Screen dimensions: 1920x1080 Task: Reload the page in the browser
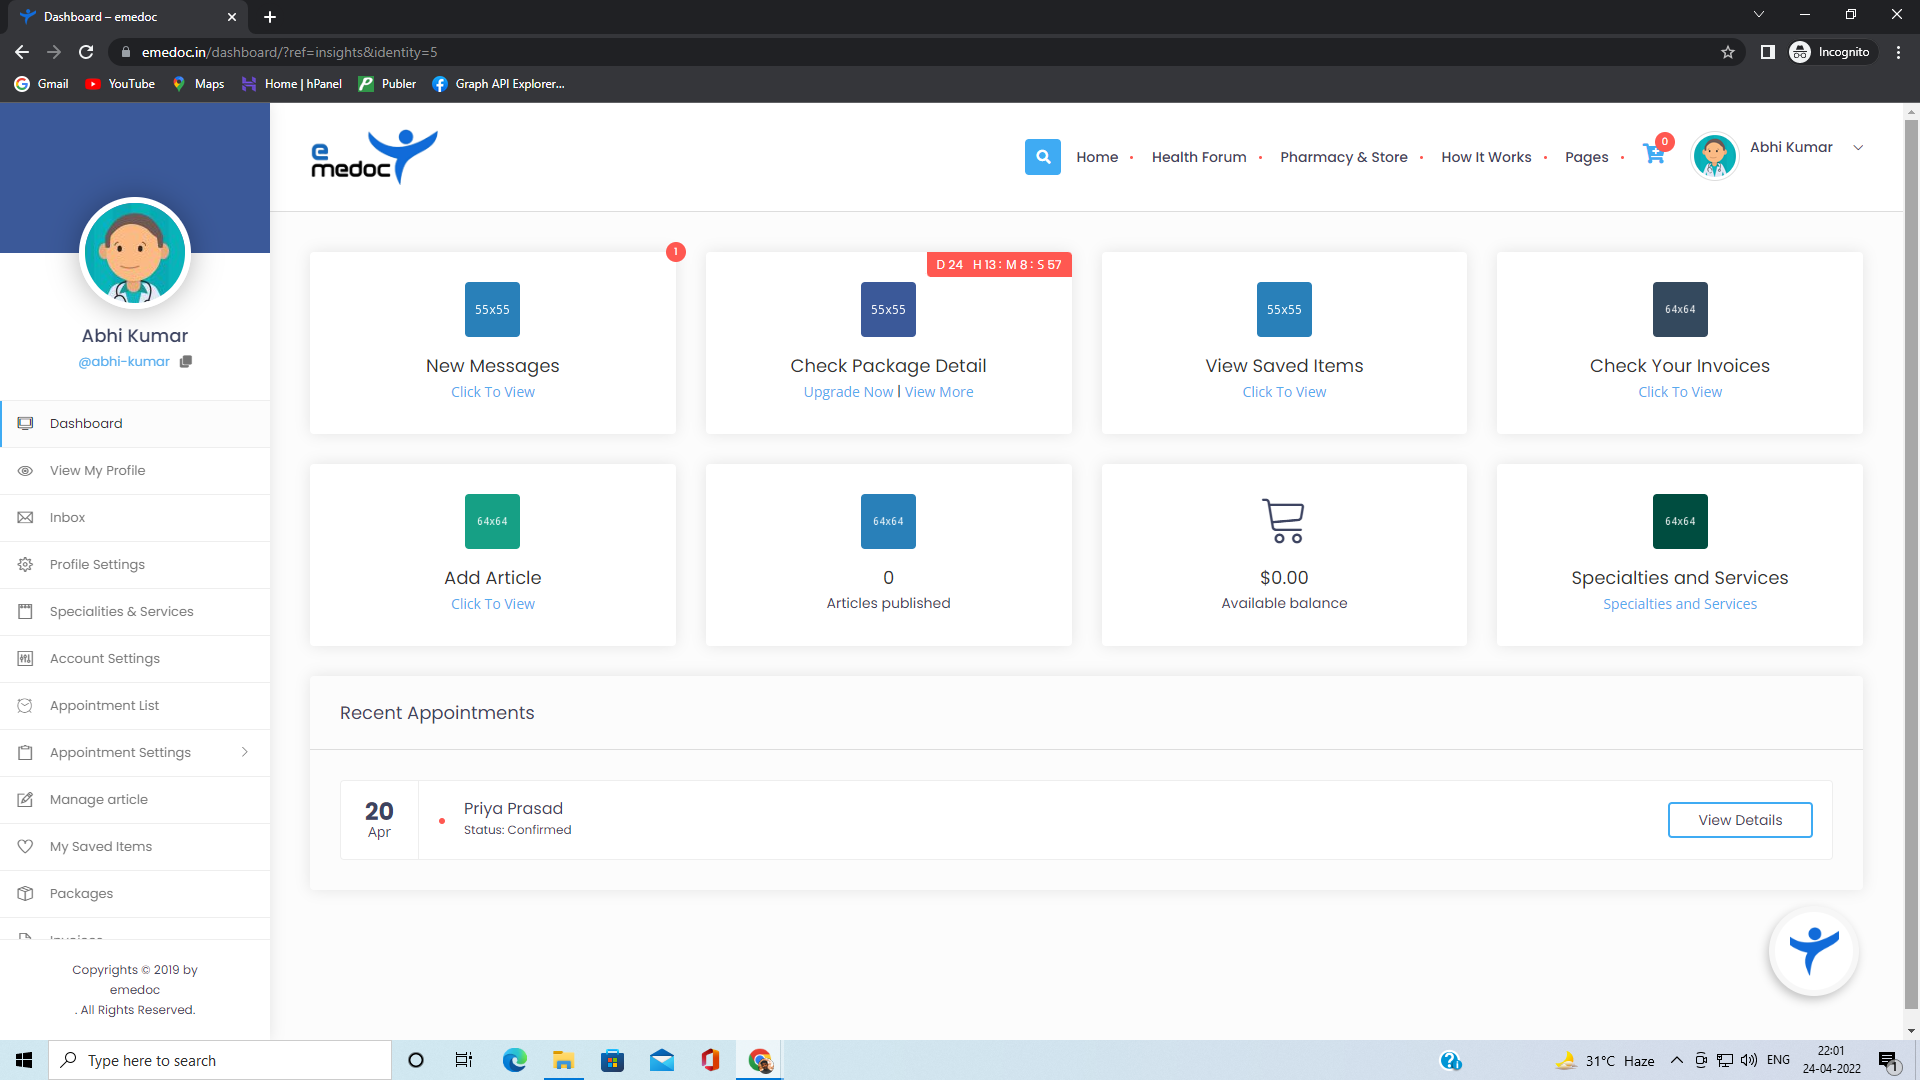coord(86,52)
